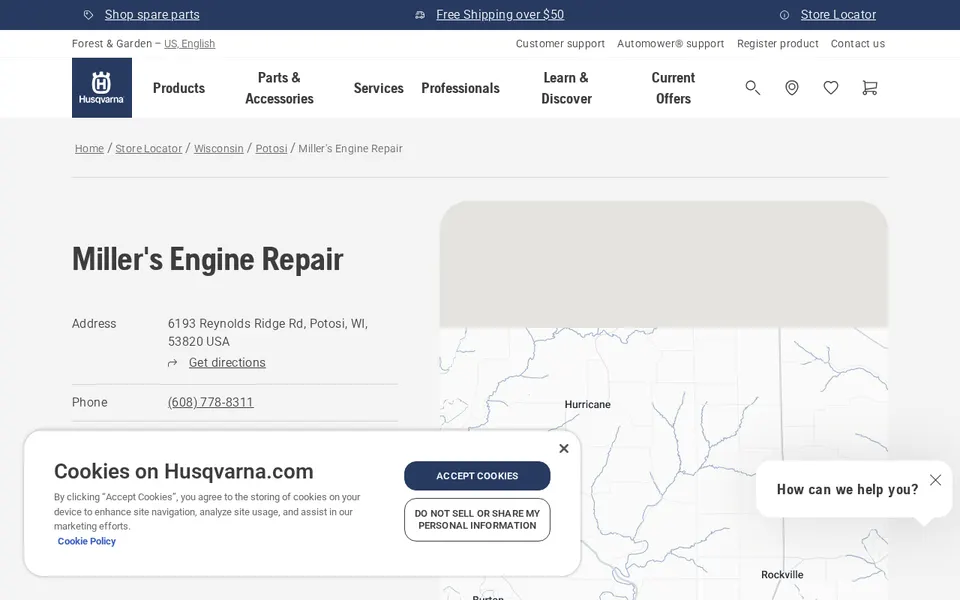Viewport: 960px width, 600px height.
Task: Click the Husqvarna logo
Action: (x=102, y=88)
